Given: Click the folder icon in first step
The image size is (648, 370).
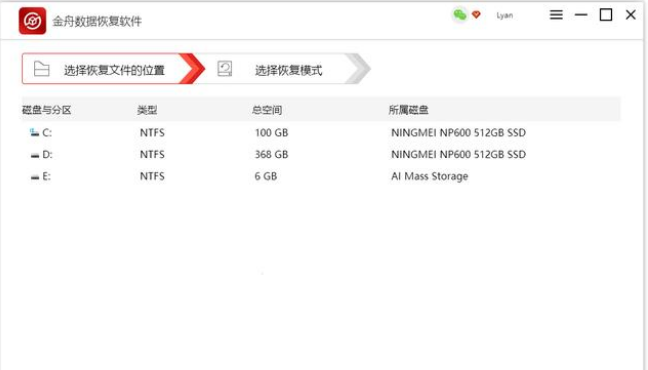Looking at the screenshot, I should [41, 69].
